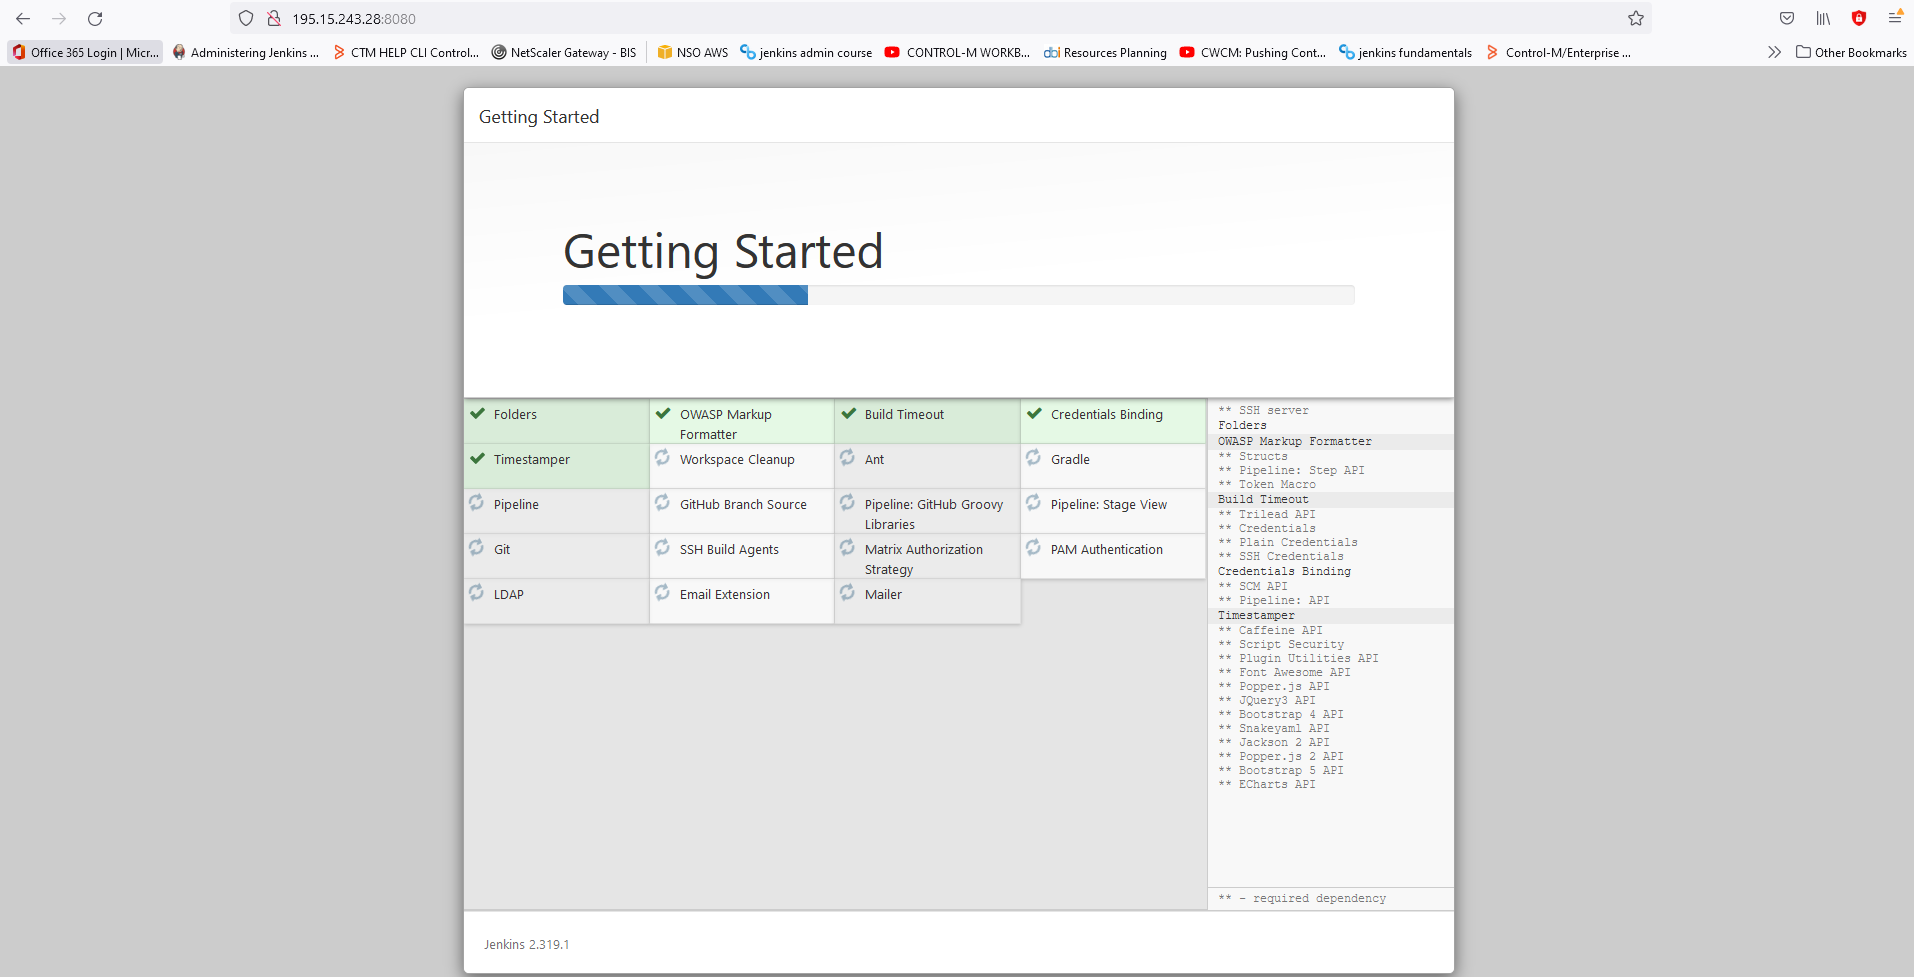Open the Administering Jenkins bookmark
Image resolution: width=1914 pixels, height=977 pixels.
(x=246, y=52)
